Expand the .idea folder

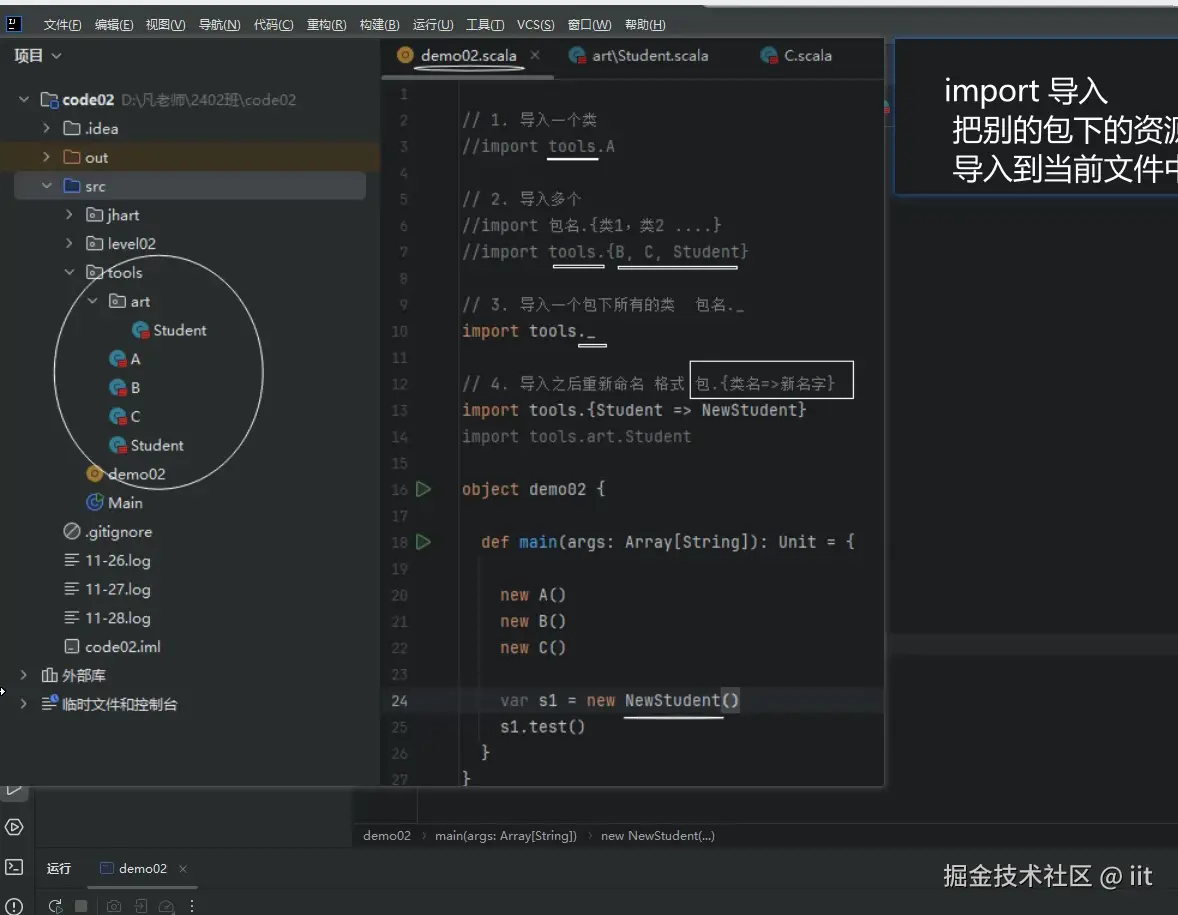pyautogui.click(x=47, y=128)
